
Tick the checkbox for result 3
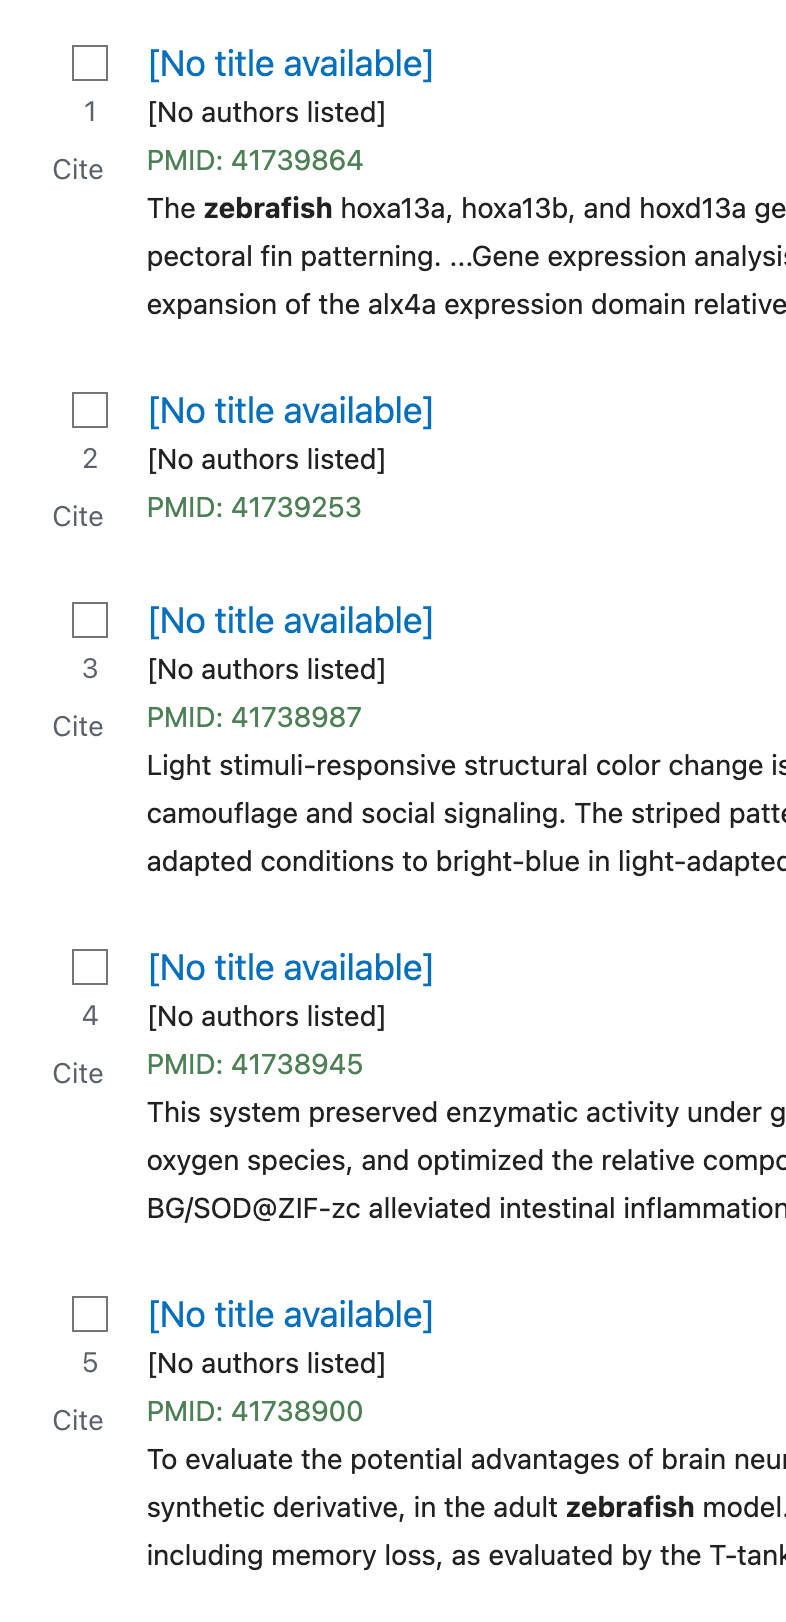pos(90,620)
